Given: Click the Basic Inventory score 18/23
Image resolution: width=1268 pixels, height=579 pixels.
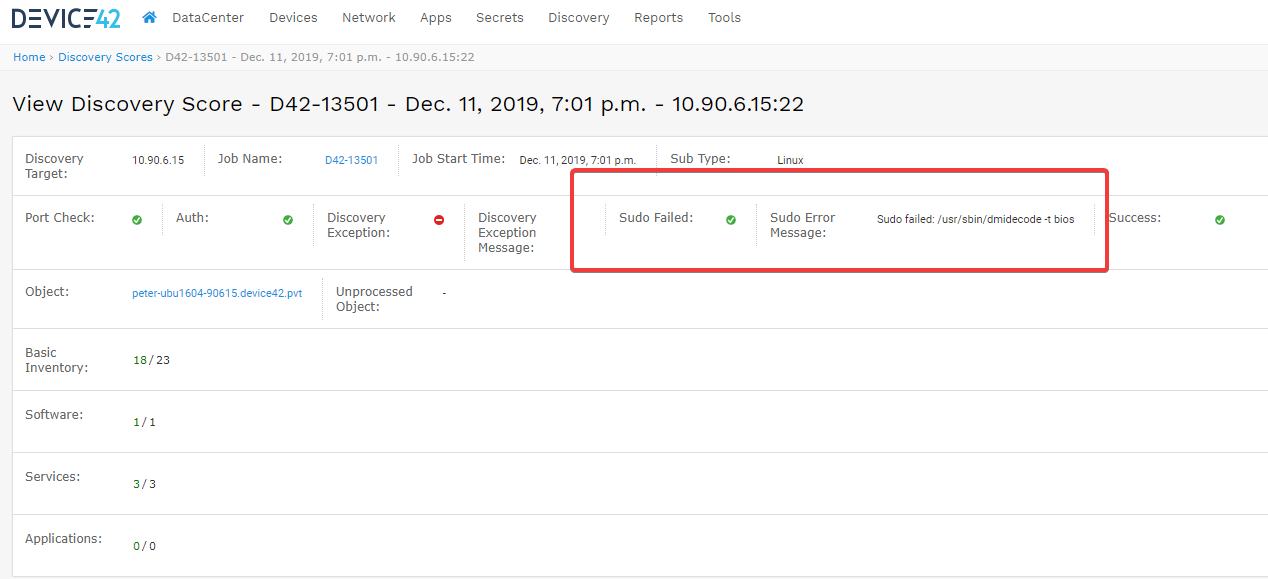Looking at the screenshot, I should point(151,360).
